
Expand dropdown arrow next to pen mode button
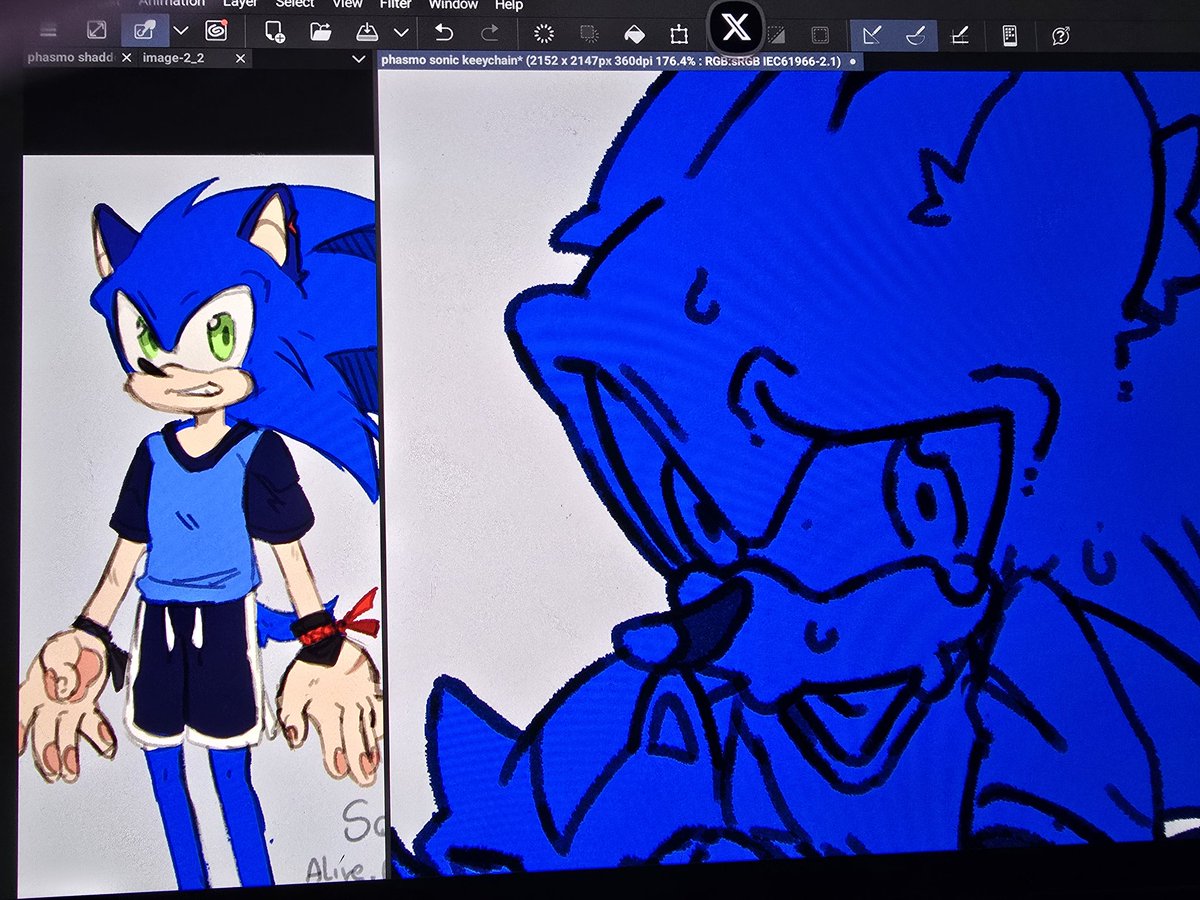(x=181, y=31)
